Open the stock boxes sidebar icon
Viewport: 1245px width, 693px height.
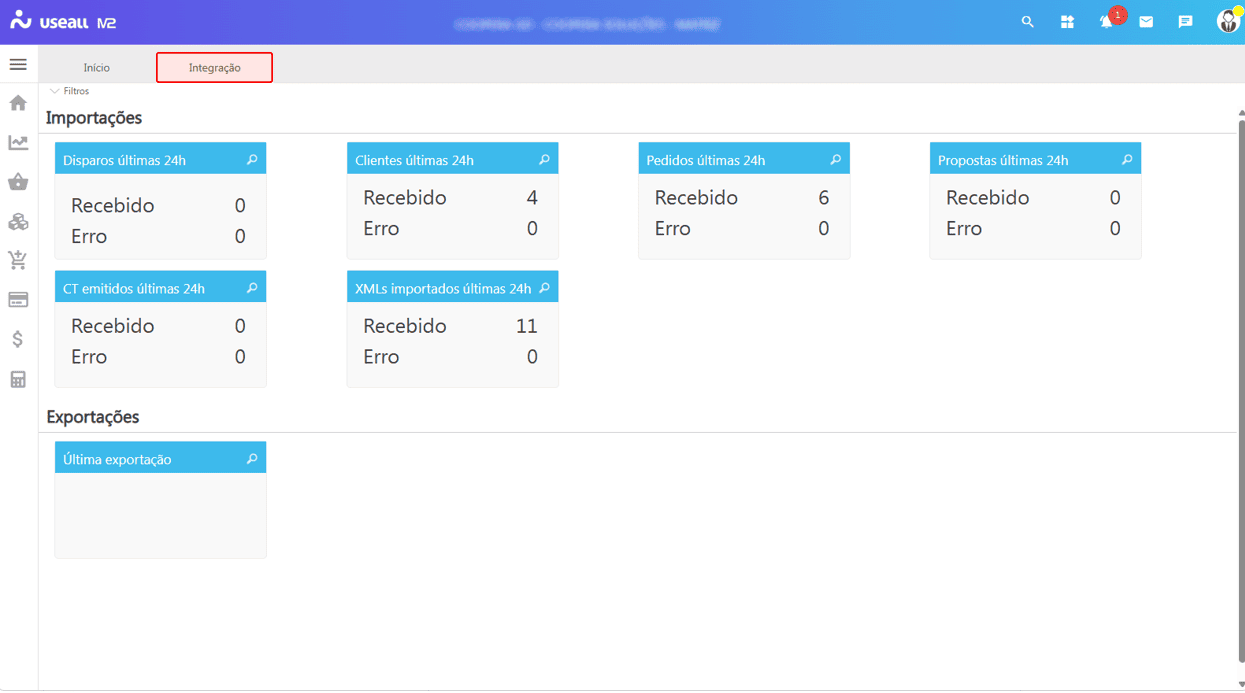(18, 222)
